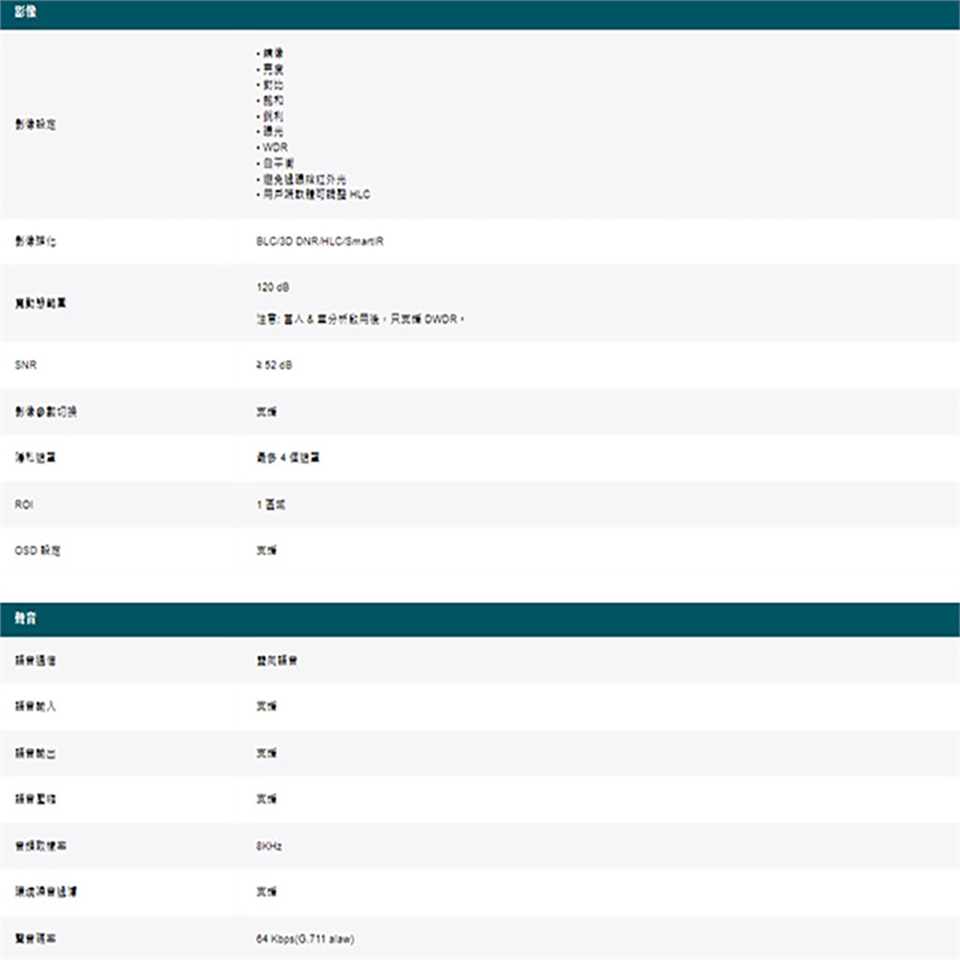Image resolution: width=960 pixels, height=960 pixels.
Task: Select the first row label under 聲音 header
Action: [36, 661]
